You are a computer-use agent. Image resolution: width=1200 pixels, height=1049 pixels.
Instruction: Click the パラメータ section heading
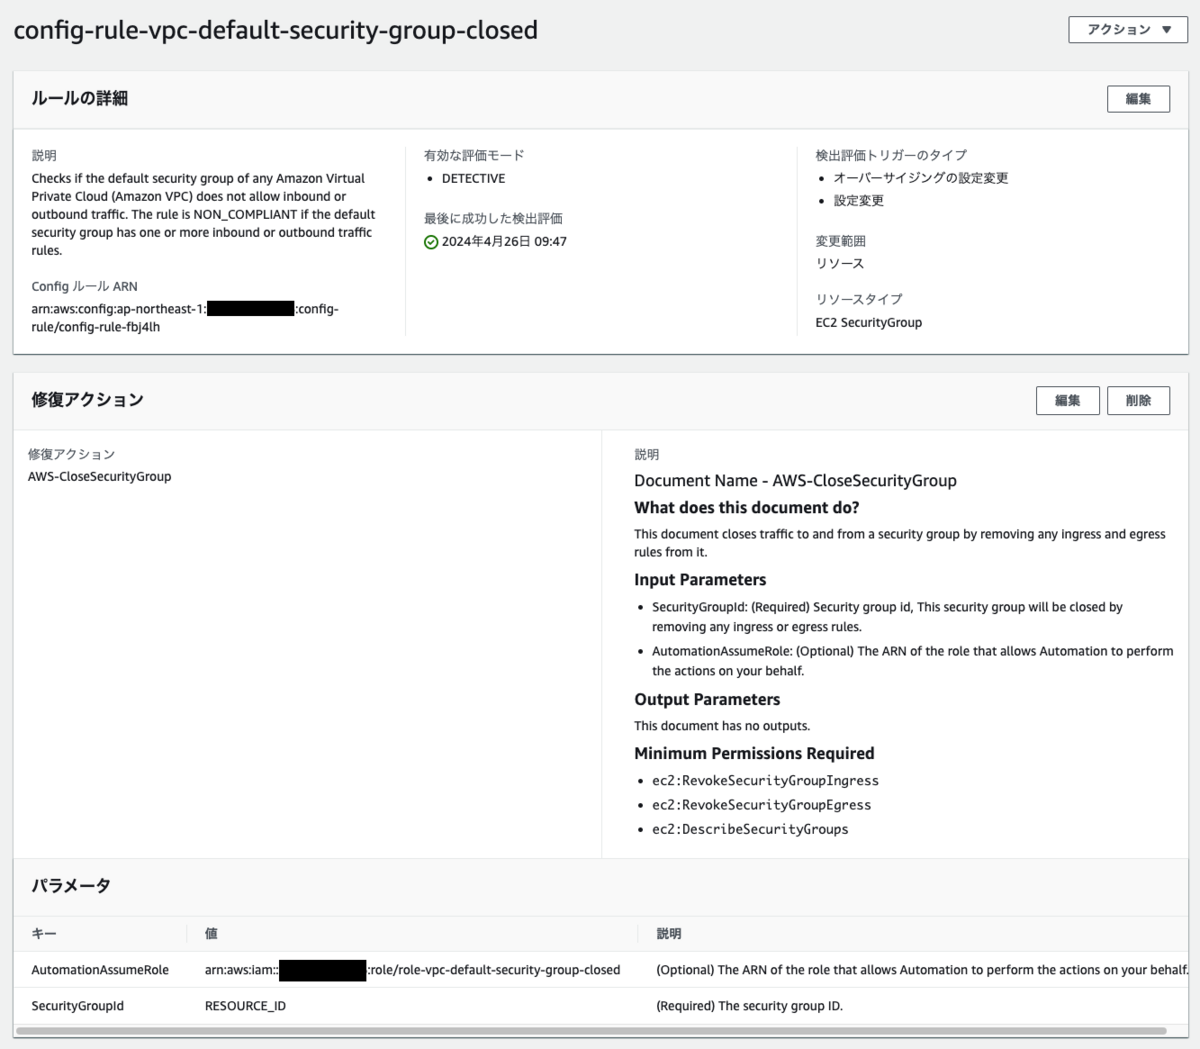coord(71,886)
